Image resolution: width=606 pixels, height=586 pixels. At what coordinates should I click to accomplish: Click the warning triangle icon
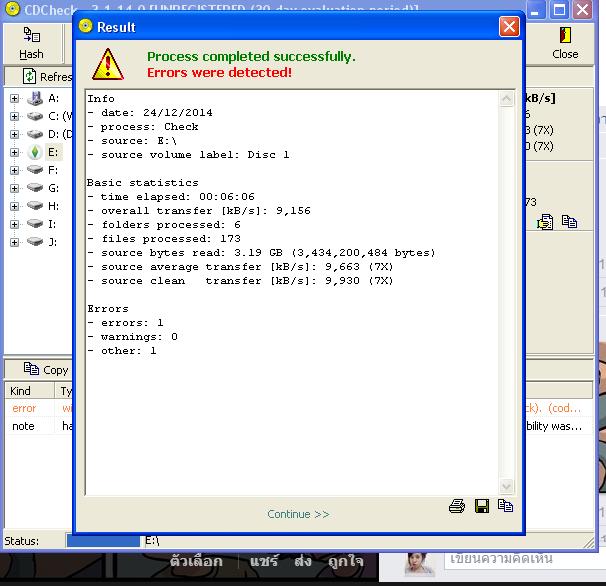click(108, 64)
